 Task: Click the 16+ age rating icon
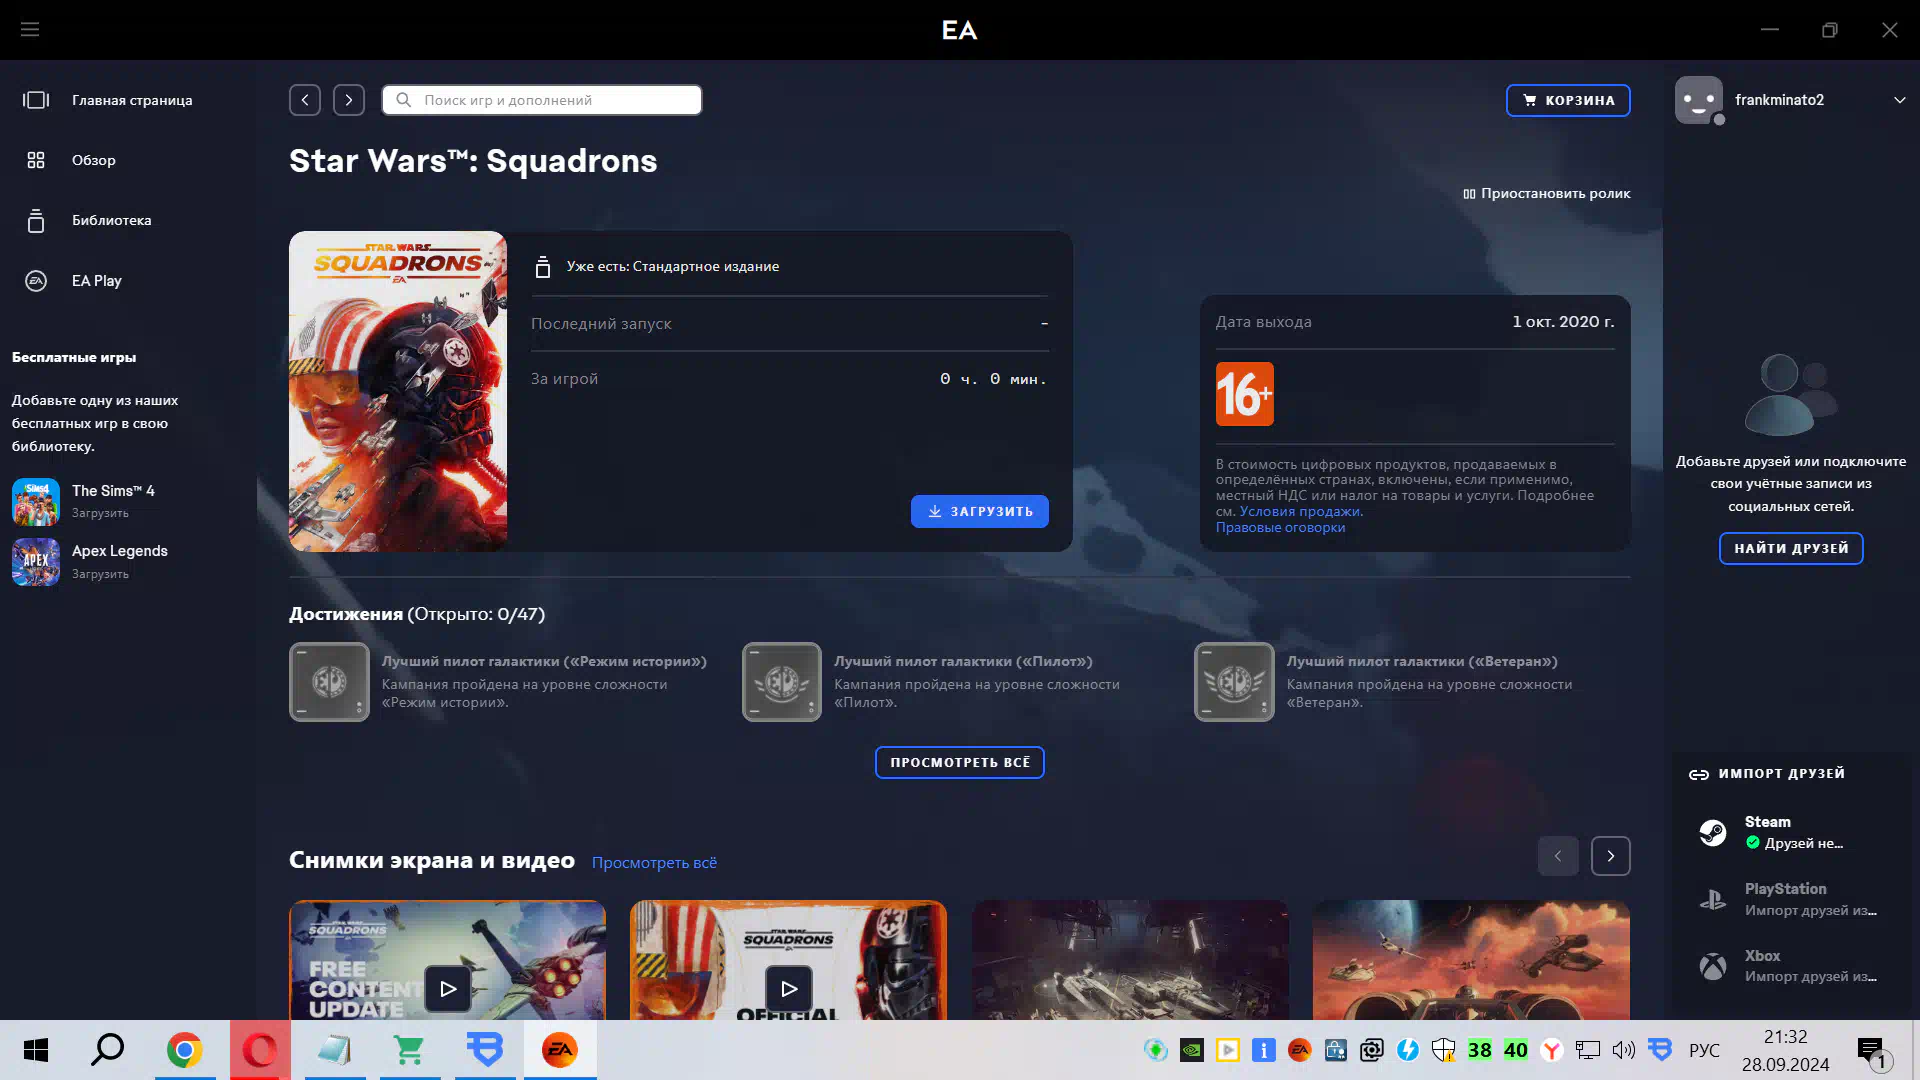(x=1245, y=394)
